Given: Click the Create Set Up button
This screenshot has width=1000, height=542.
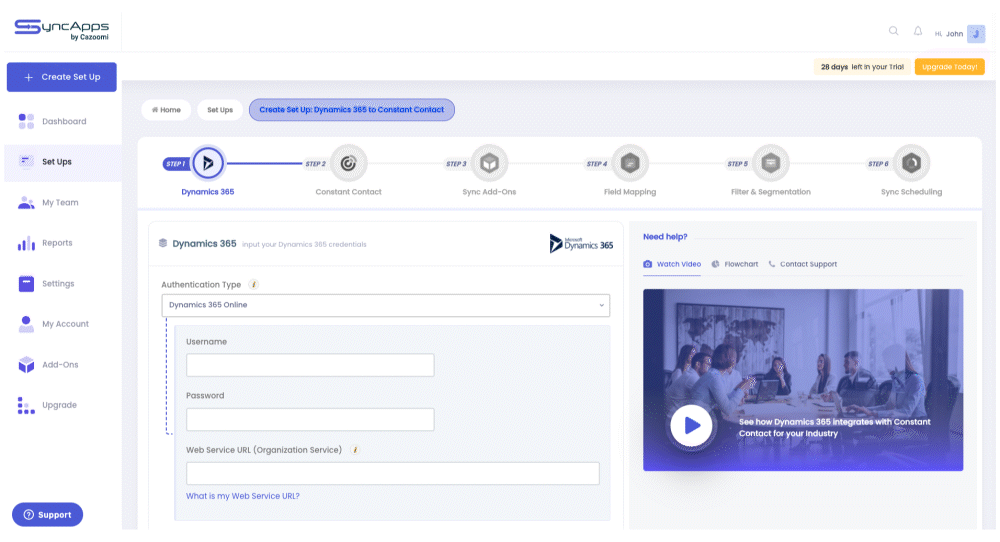Looking at the screenshot, I should pyautogui.click(x=62, y=77).
